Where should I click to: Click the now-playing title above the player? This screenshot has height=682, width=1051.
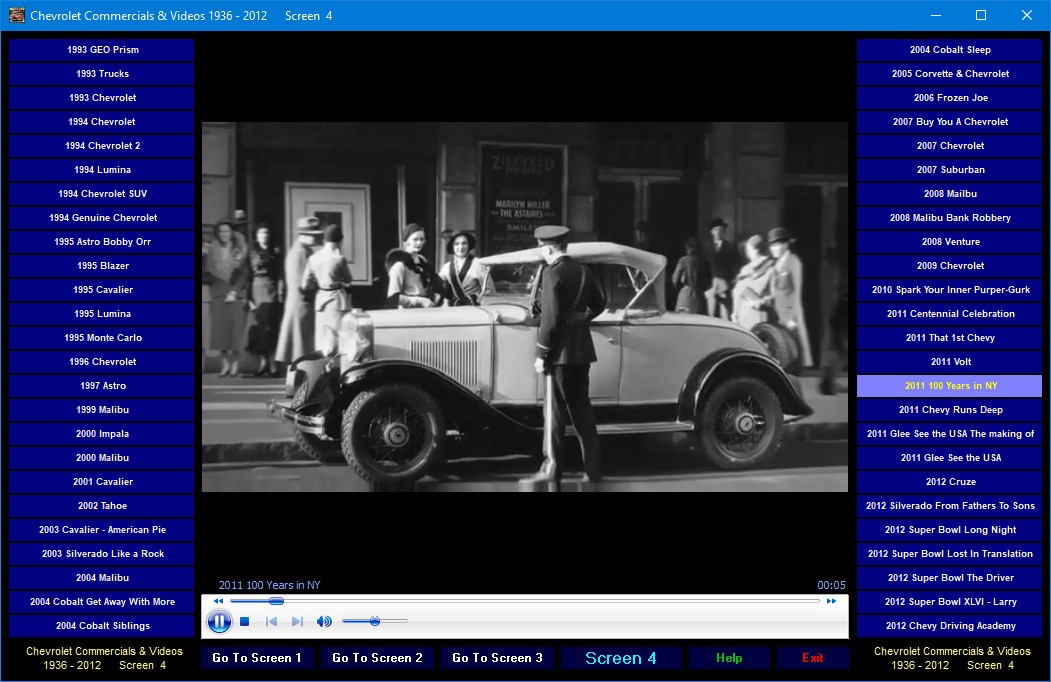(x=269, y=585)
